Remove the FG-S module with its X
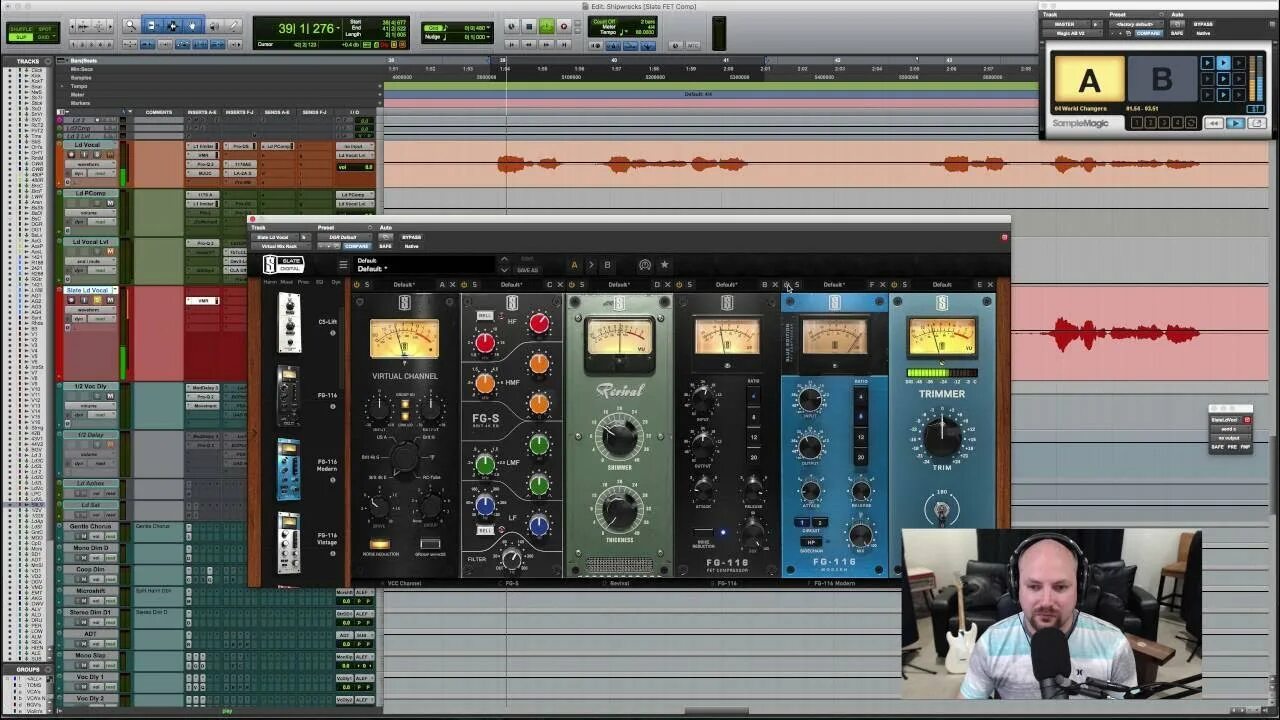 pos(559,285)
